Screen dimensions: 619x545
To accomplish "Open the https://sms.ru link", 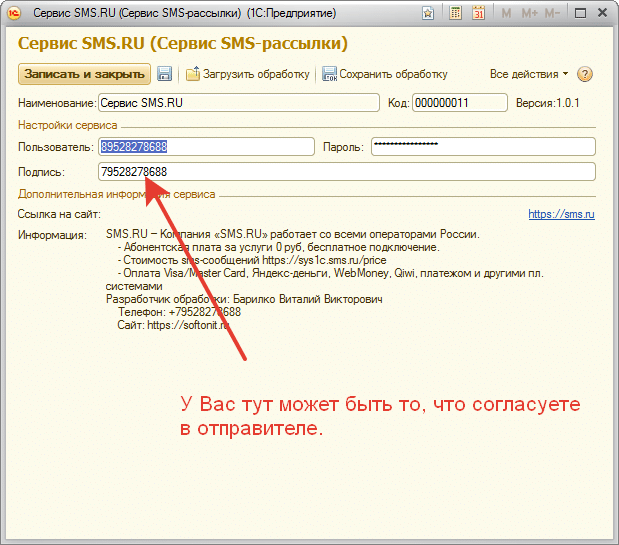I will click(x=562, y=214).
